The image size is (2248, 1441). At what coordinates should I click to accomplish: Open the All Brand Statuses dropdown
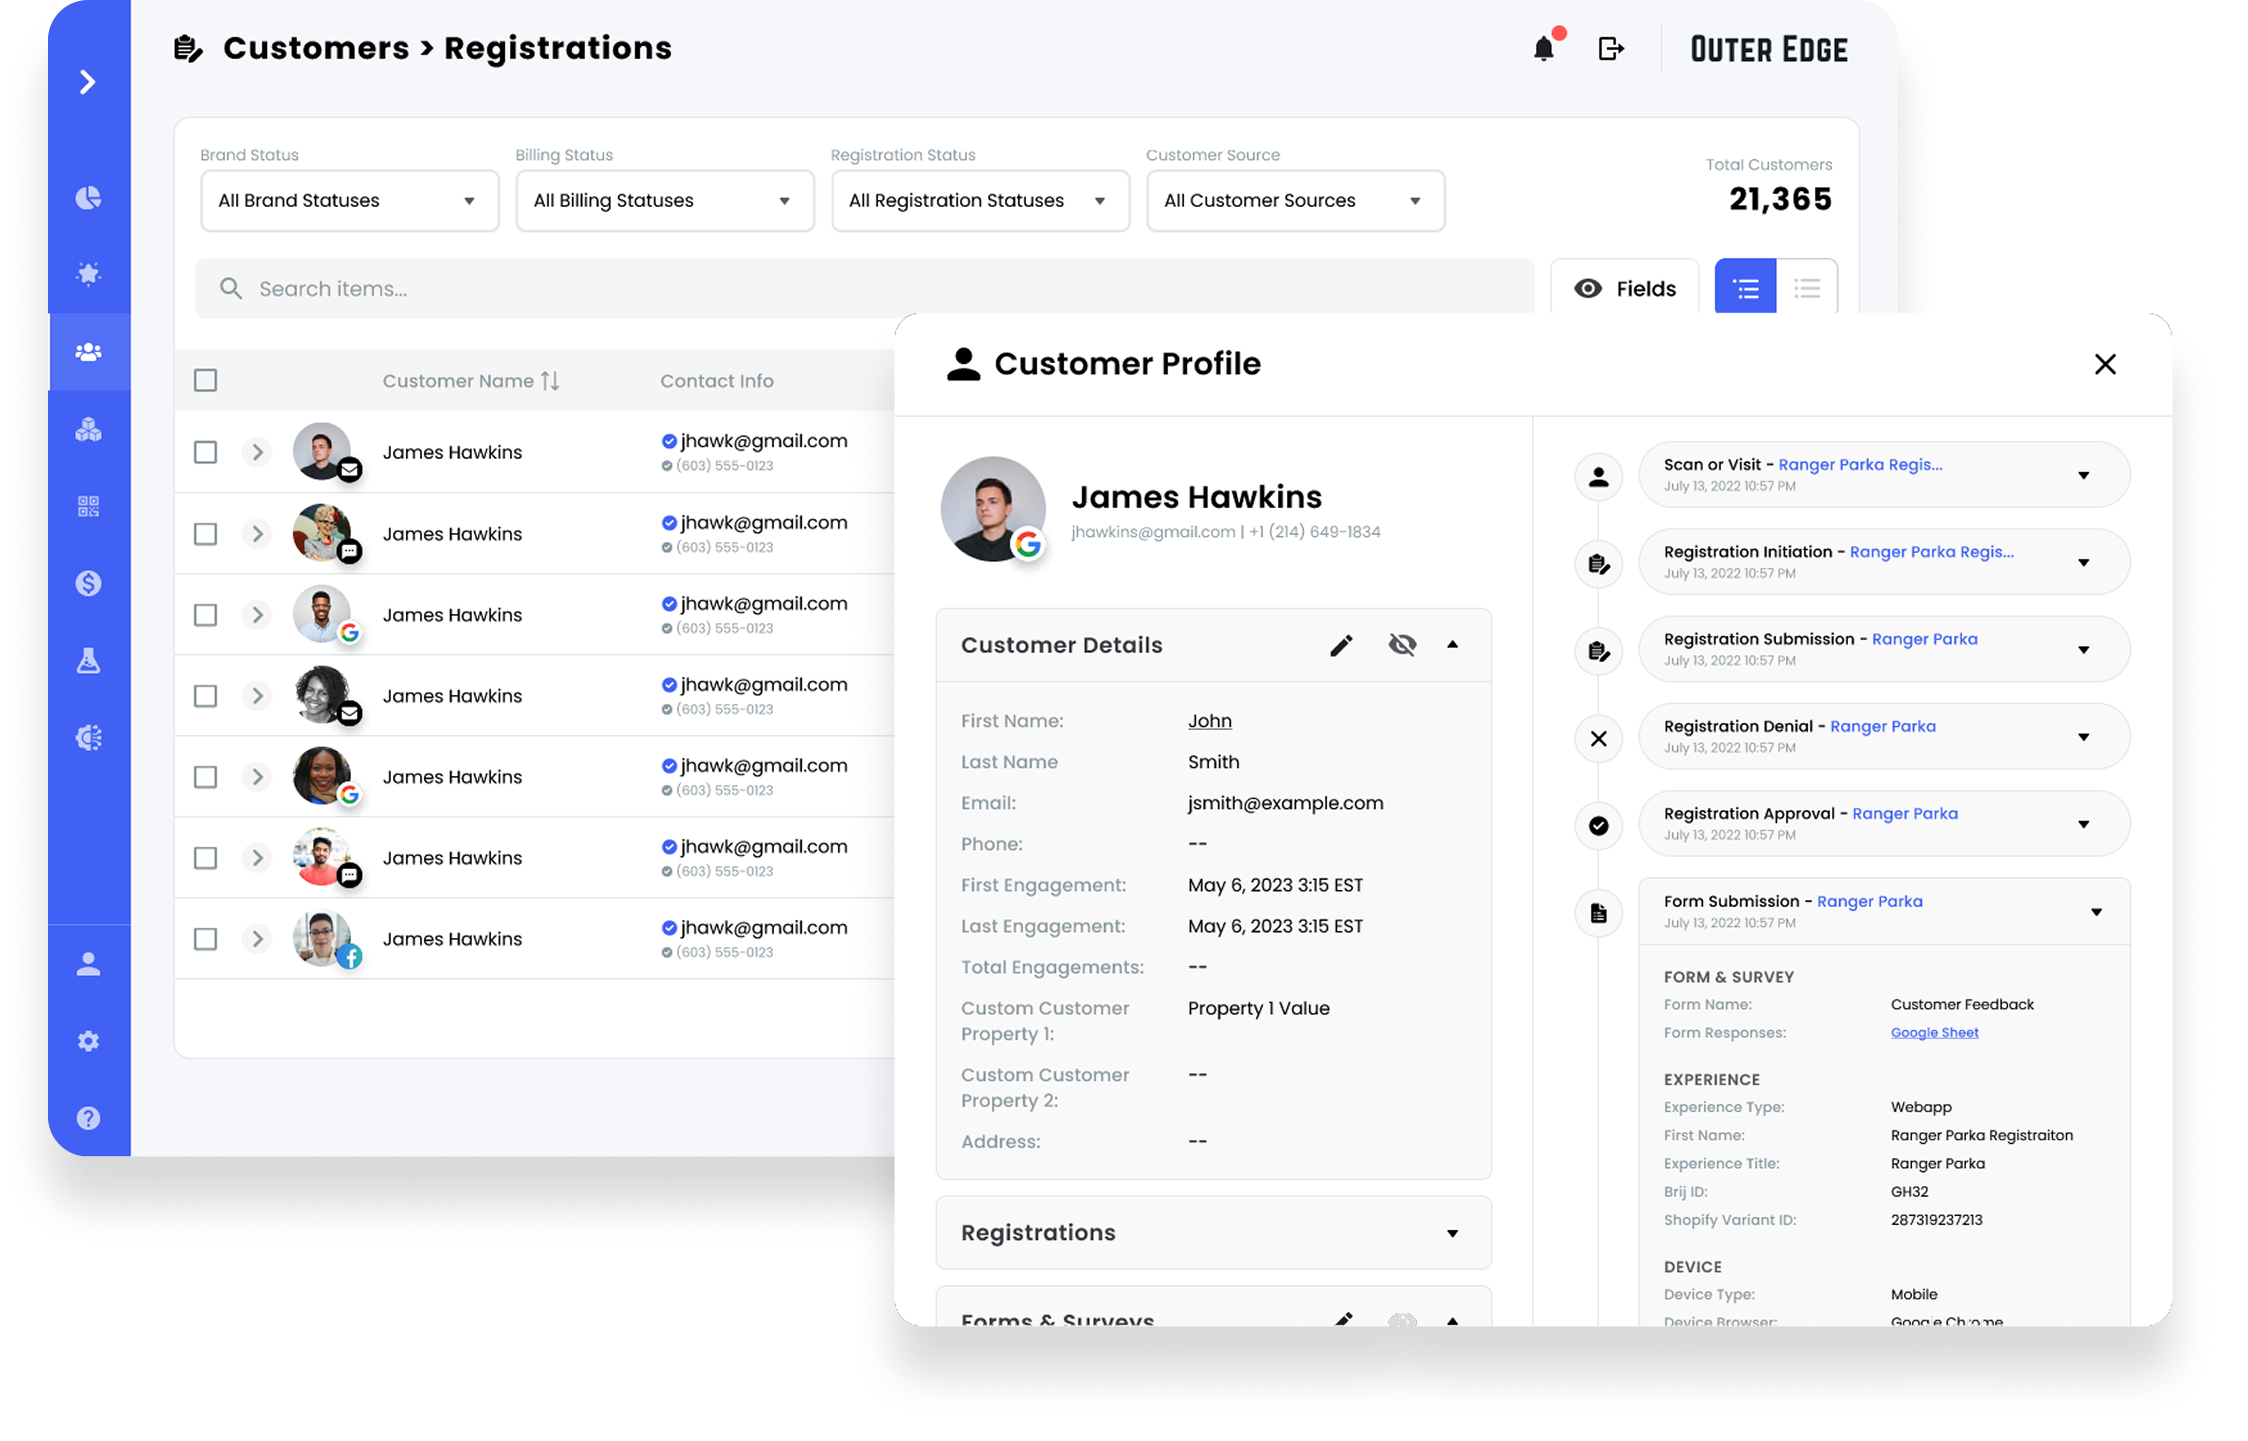350,201
